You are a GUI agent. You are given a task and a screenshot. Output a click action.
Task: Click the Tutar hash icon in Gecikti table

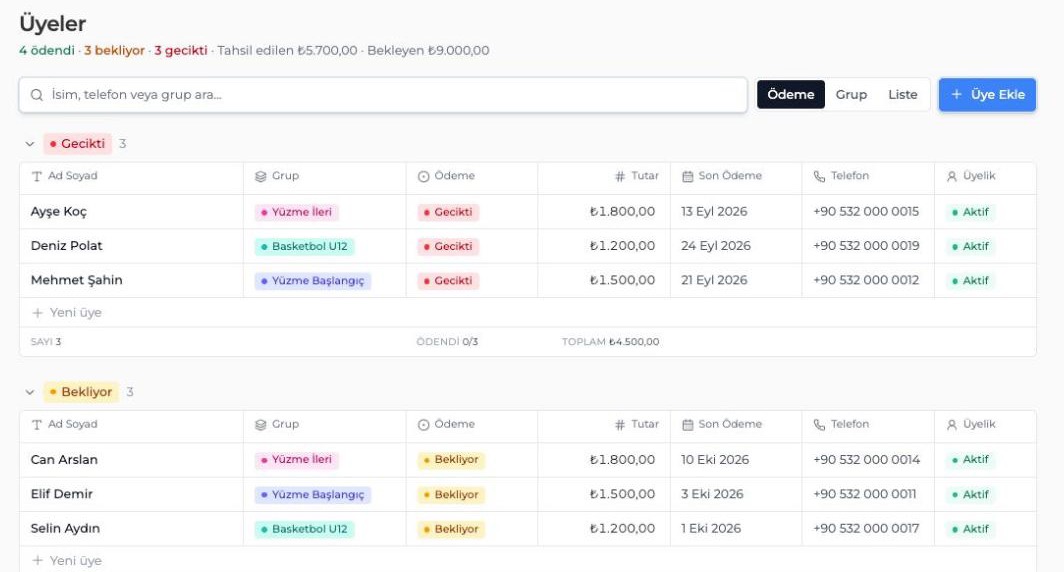(x=620, y=176)
